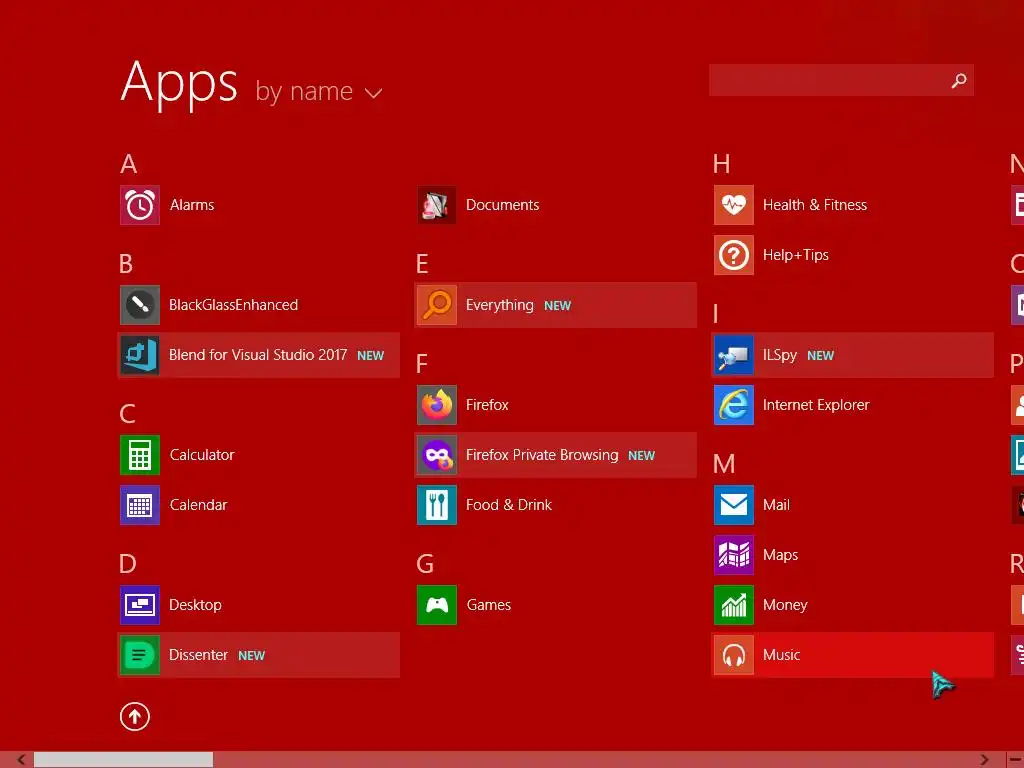Click the search magnifier icon
1024x768 pixels.
pos(959,80)
